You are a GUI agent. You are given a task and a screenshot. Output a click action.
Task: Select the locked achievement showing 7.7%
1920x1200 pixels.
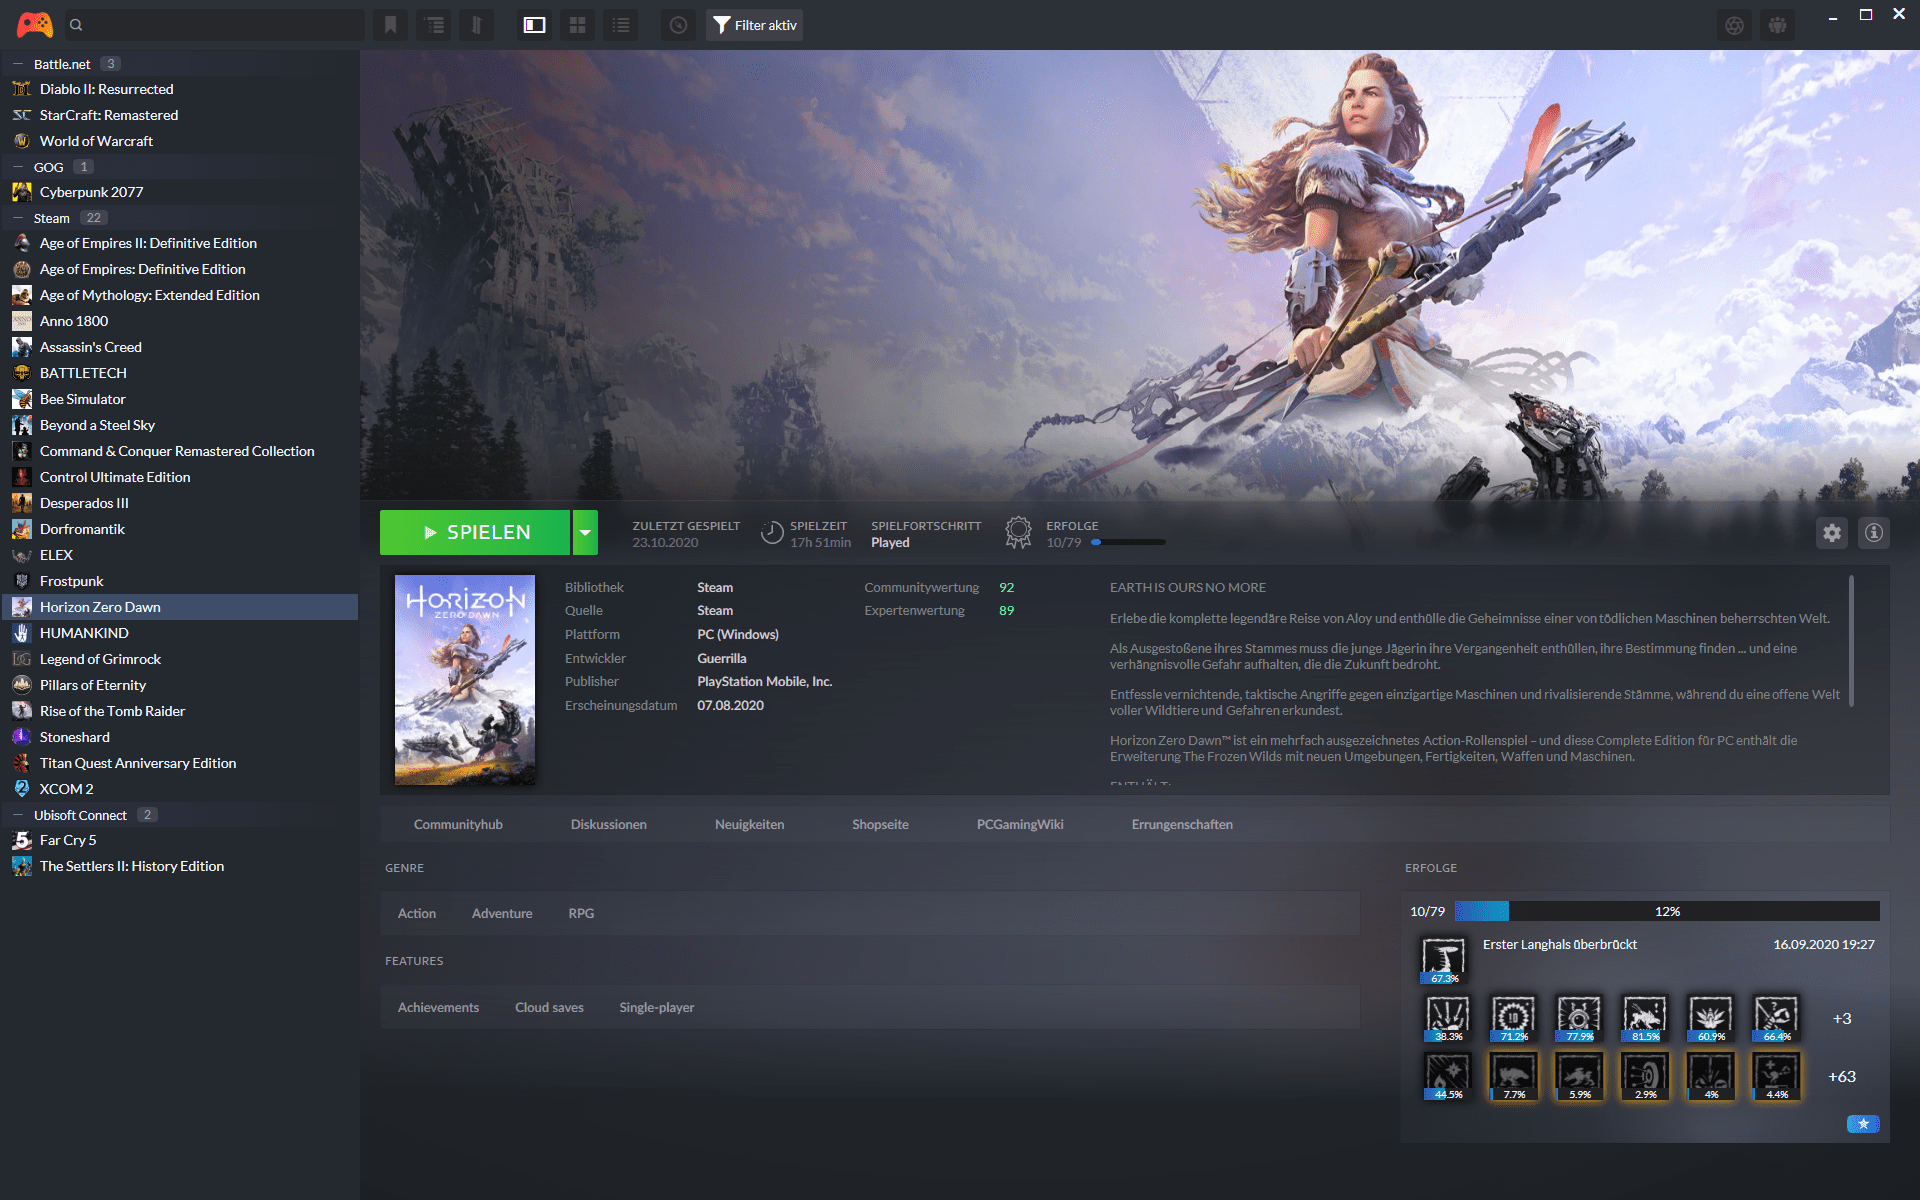click(1513, 1076)
